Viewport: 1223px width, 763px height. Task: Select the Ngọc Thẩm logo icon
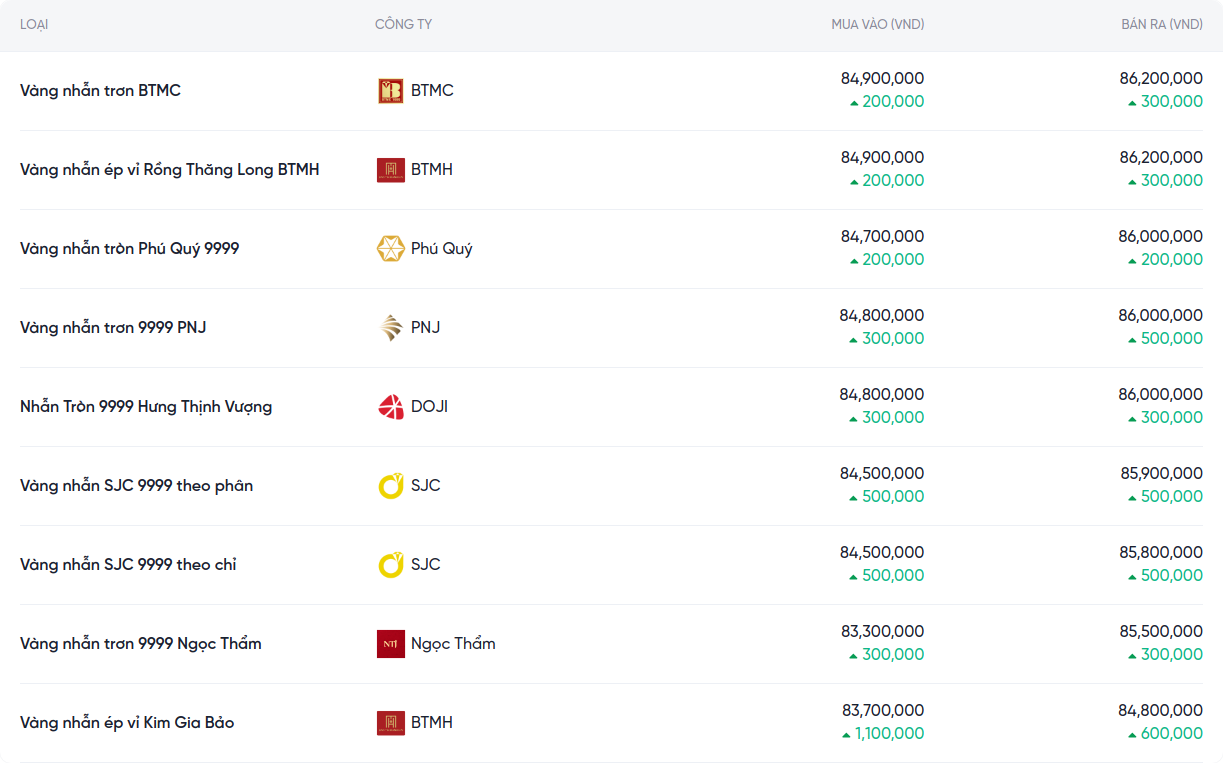click(390, 644)
